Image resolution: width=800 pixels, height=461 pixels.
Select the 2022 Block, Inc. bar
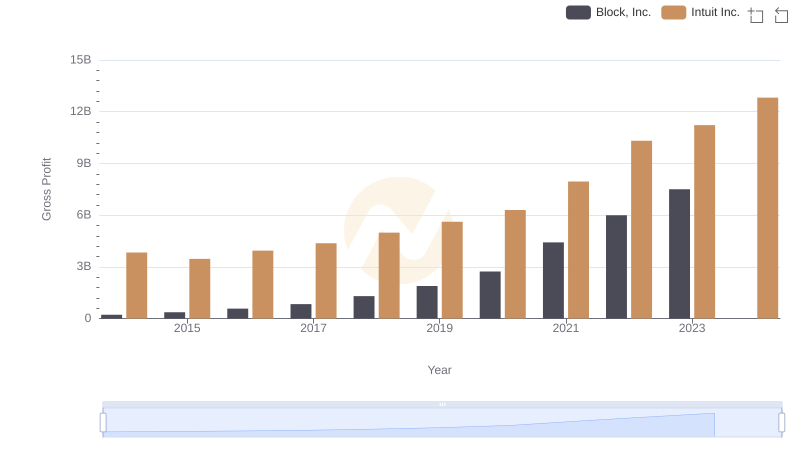point(616,267)
